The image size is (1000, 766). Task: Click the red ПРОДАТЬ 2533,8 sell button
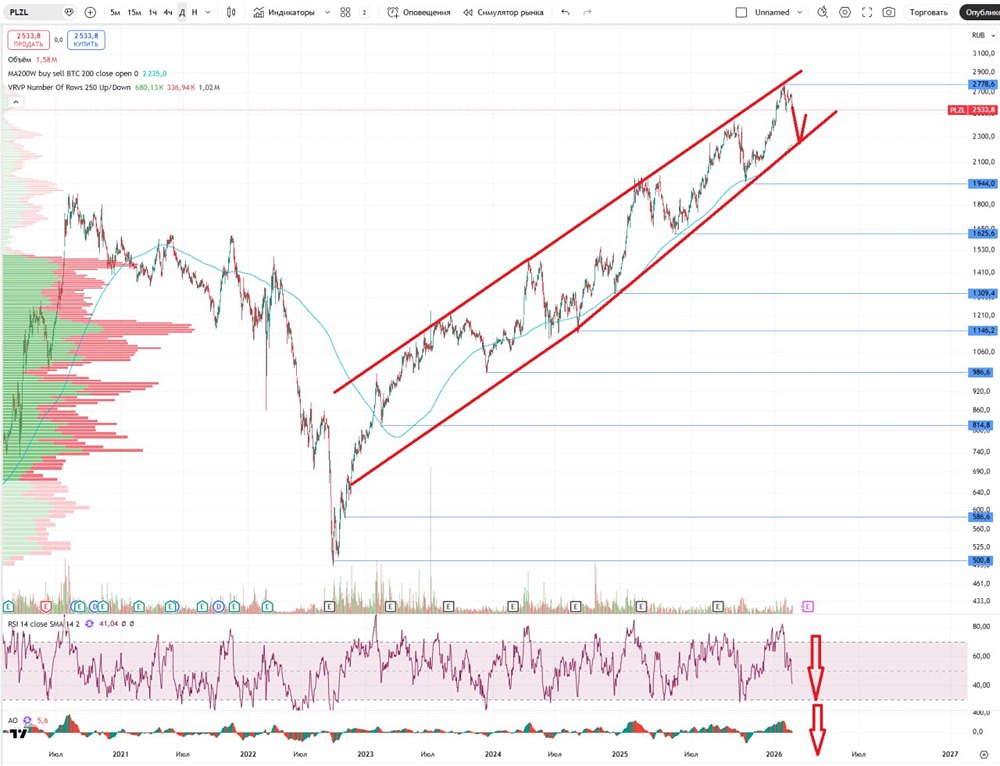click(28, 40)
